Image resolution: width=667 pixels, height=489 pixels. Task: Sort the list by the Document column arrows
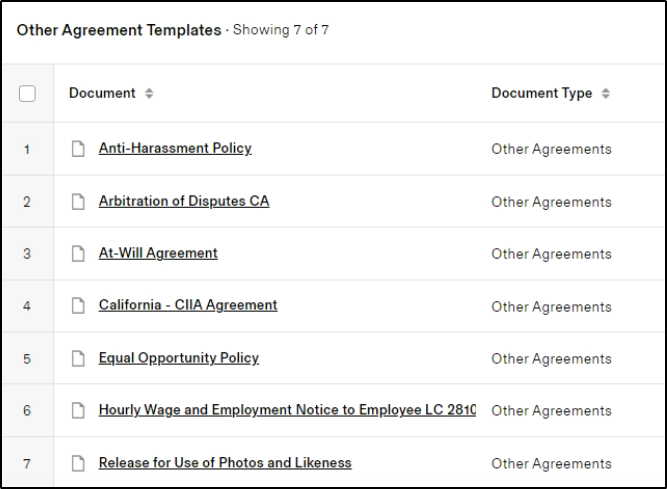[149, 94]
